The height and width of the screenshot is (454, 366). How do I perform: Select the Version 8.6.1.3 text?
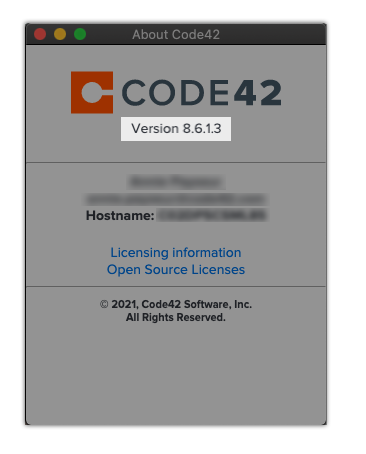pyautogui.click(x=176, y=129)
